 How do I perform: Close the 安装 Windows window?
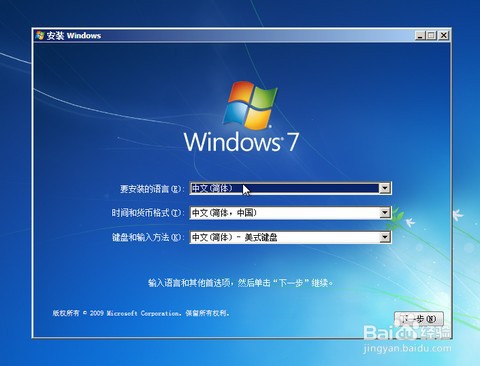(443, 35)
